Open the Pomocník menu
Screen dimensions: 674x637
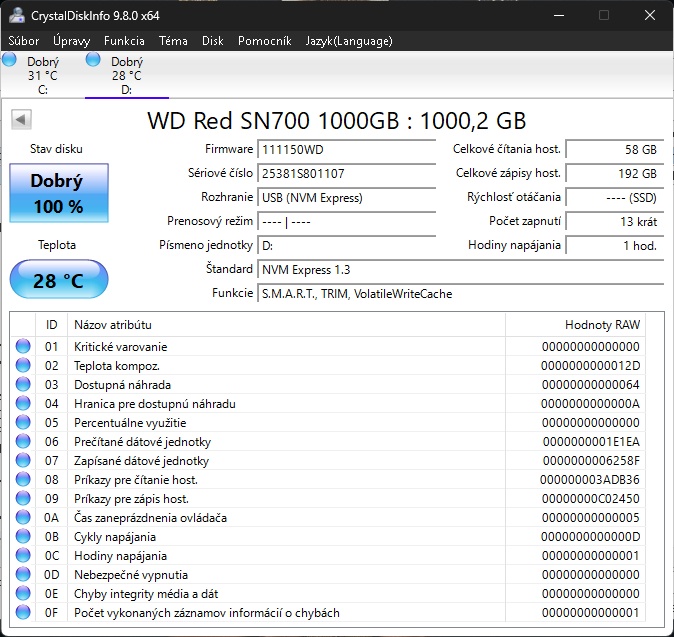pos(265,41)
